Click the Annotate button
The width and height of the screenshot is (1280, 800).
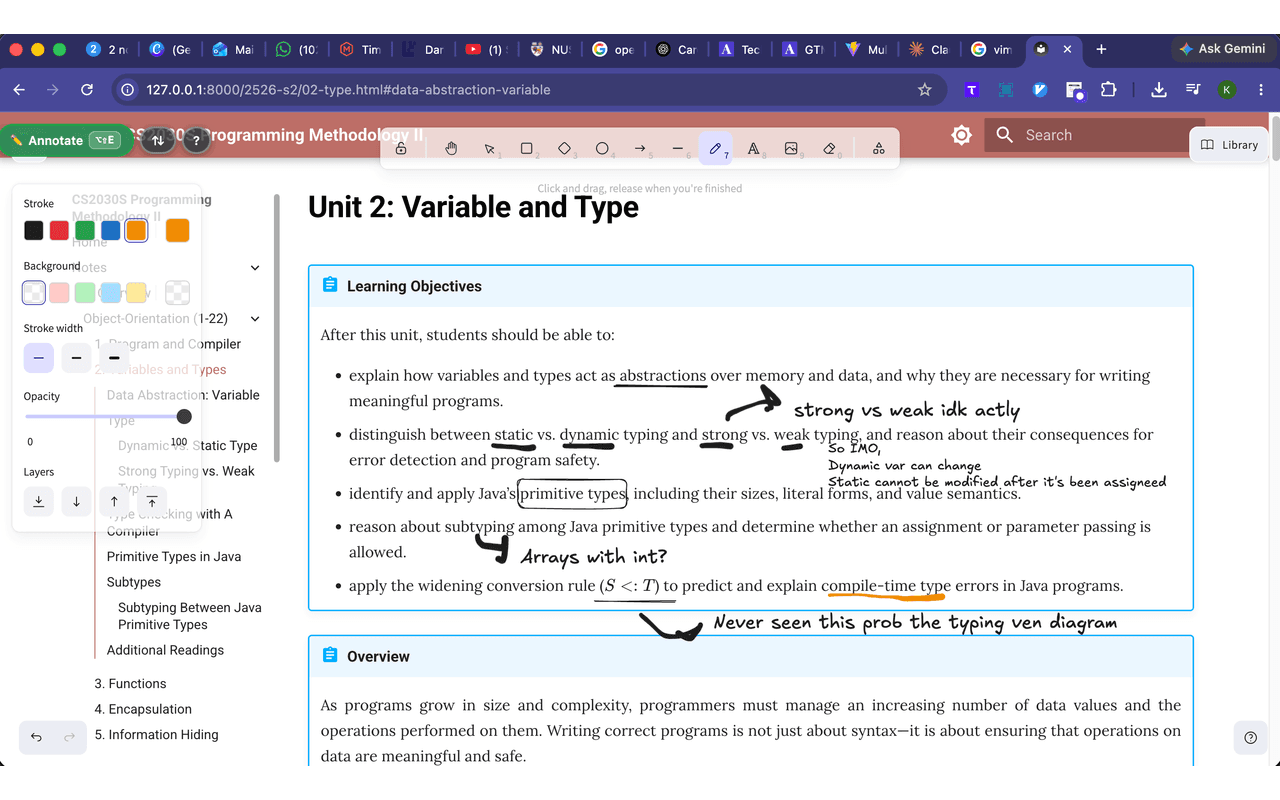pos(66,140)
